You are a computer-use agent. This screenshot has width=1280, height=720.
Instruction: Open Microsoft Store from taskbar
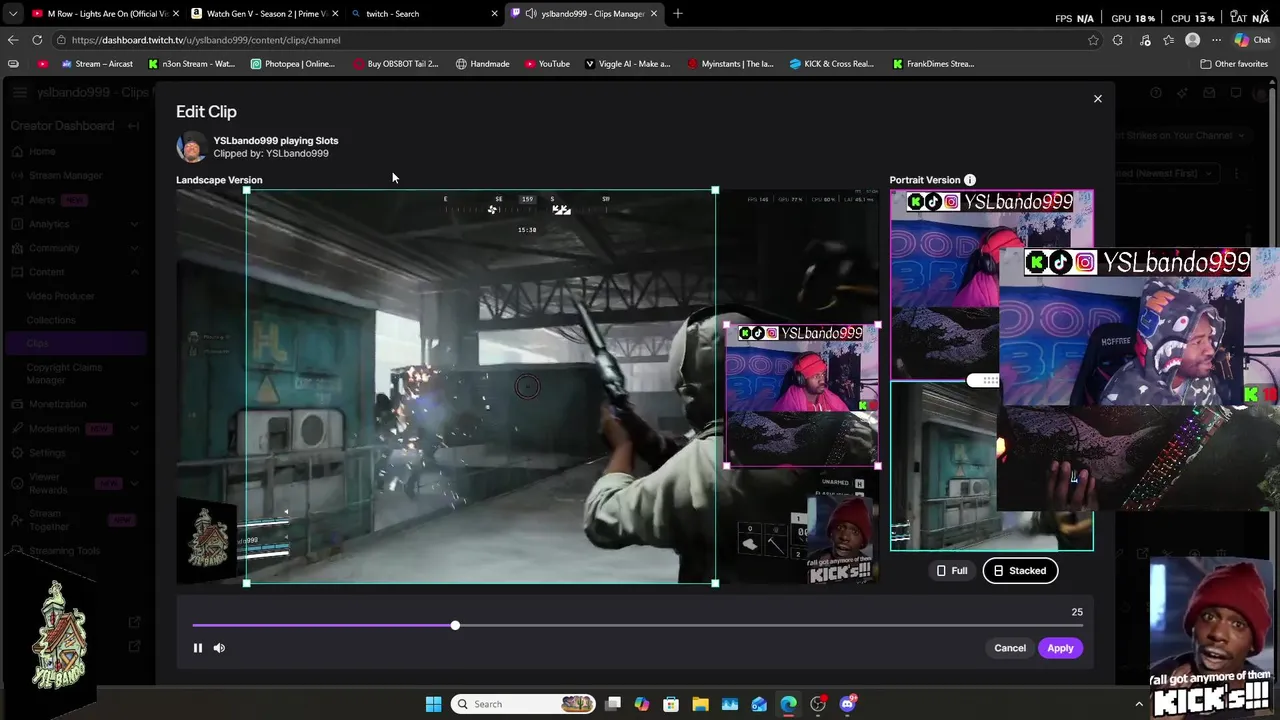pyautogui.click(x=671, y=704)
